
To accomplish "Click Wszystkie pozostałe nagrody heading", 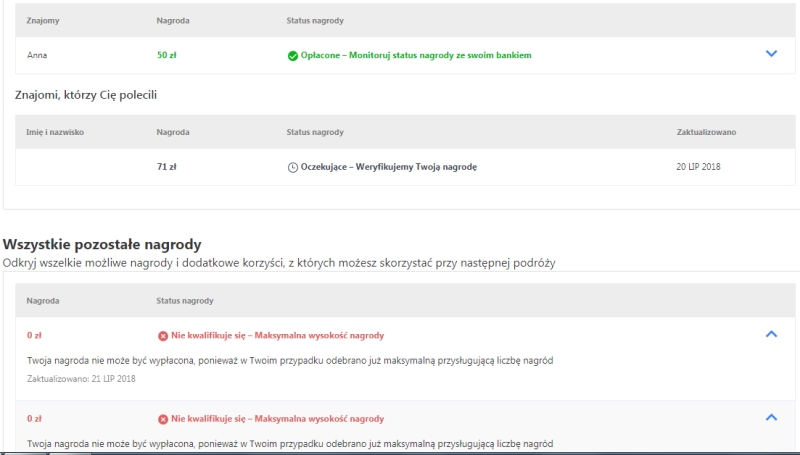I will [x=102, y=244].
